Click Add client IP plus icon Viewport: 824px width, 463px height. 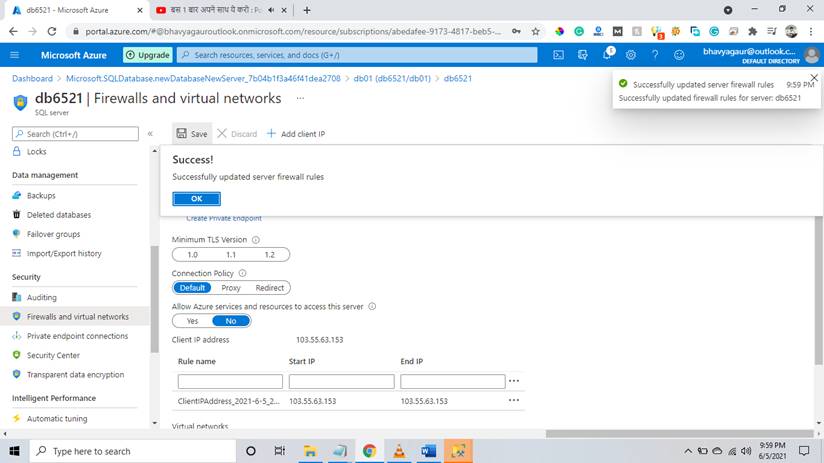click(271, 133)
